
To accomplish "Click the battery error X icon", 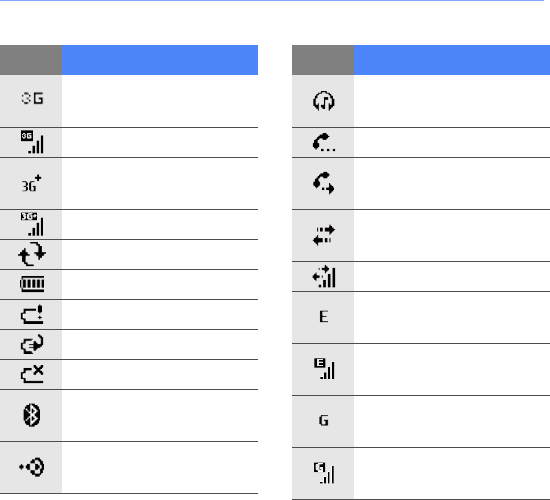I will pos(32,374).
